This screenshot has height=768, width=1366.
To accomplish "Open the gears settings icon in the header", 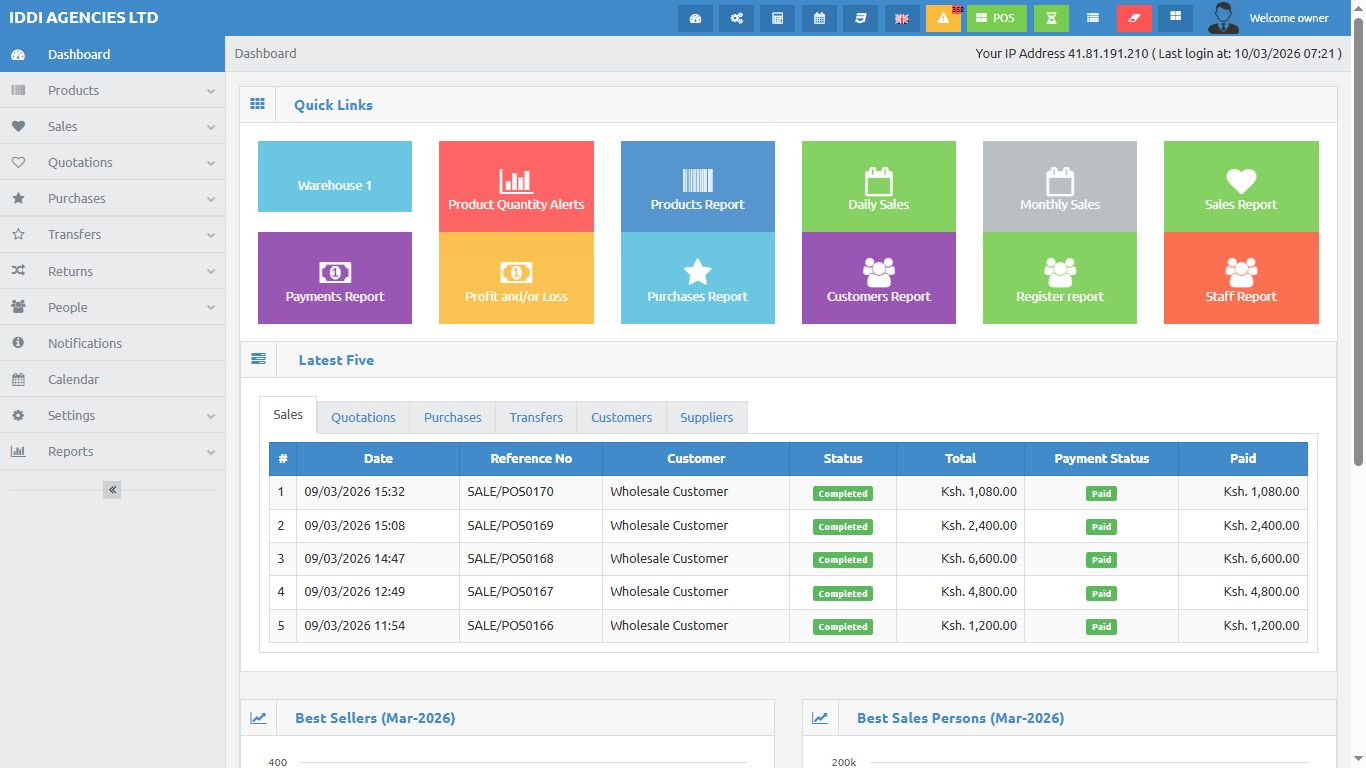I will coord(736,17).
